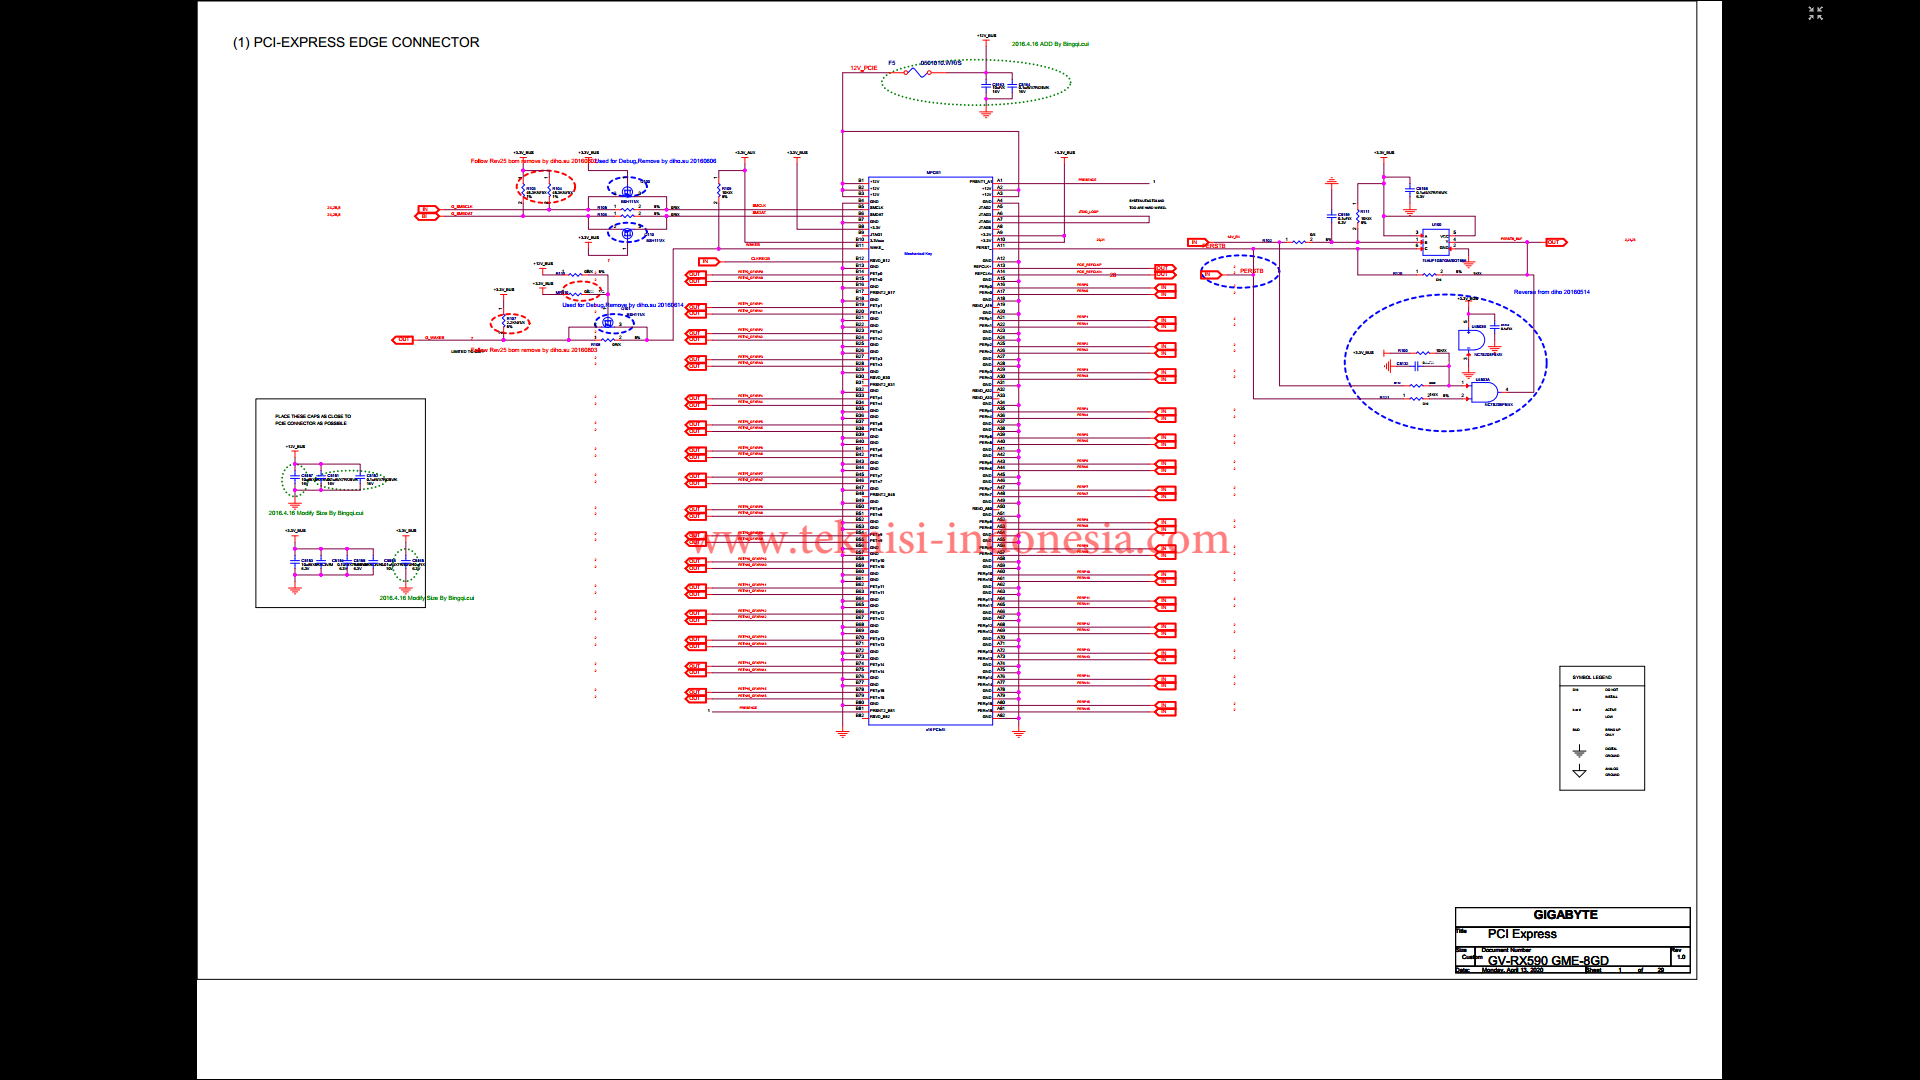1920x1080 pixels.
Task: Select the IN flag beside CLKREQB
Action: pyautogui.click(x=706, y=261)
